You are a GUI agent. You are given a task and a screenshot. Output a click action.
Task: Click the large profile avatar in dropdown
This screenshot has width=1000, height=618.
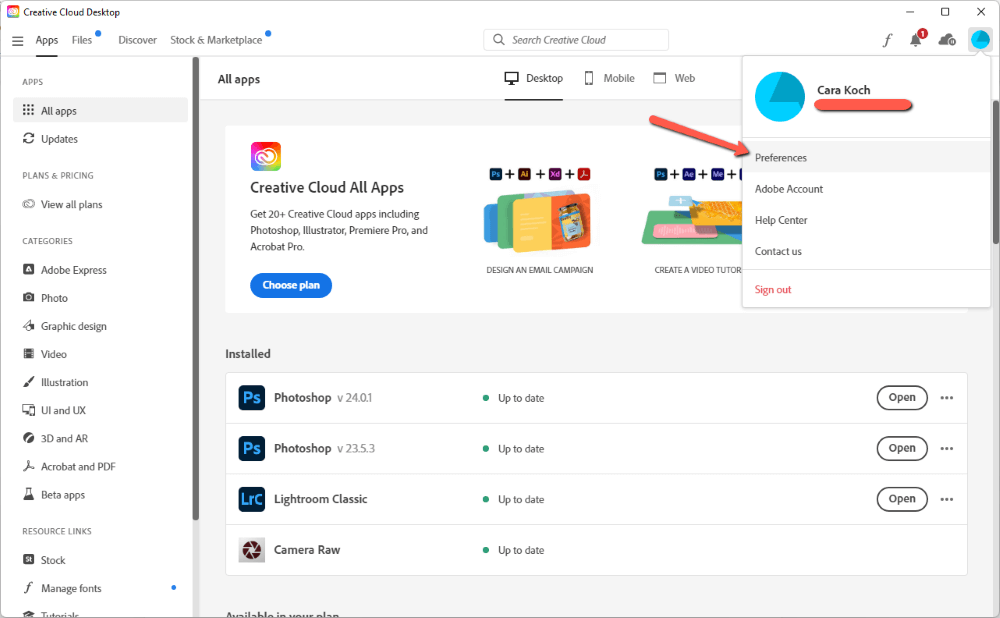779,96
